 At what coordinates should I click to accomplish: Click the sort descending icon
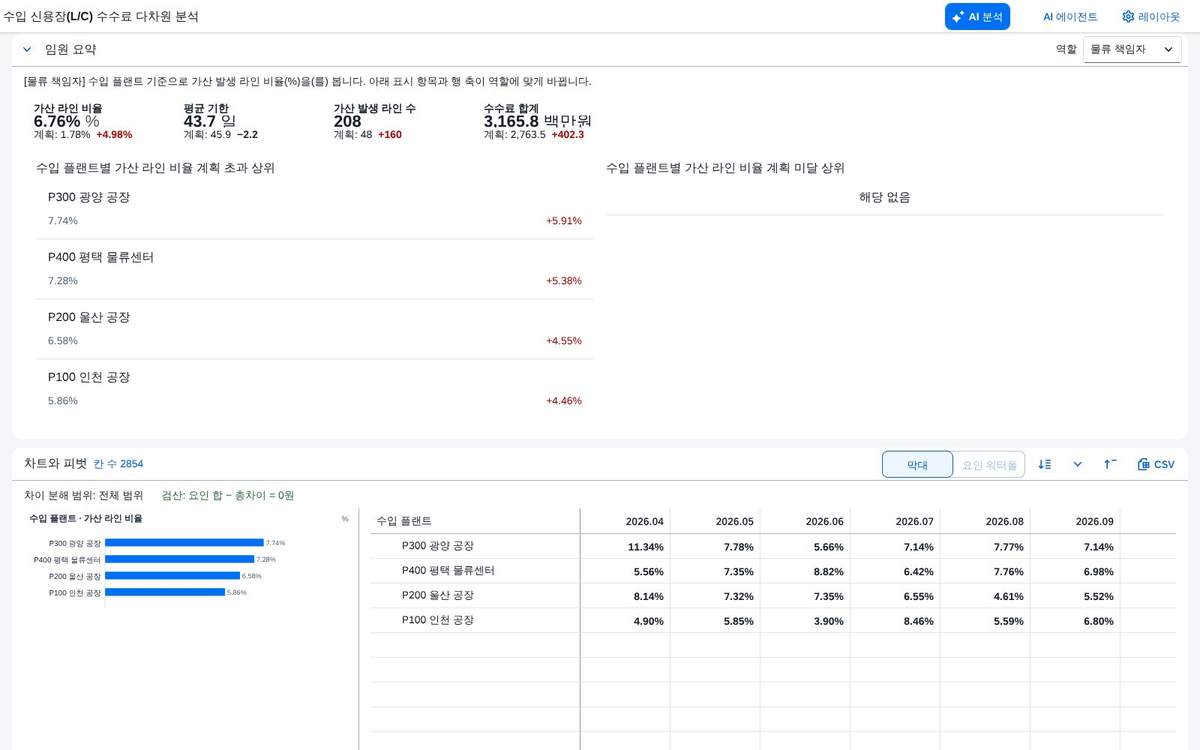point(1045,464)
